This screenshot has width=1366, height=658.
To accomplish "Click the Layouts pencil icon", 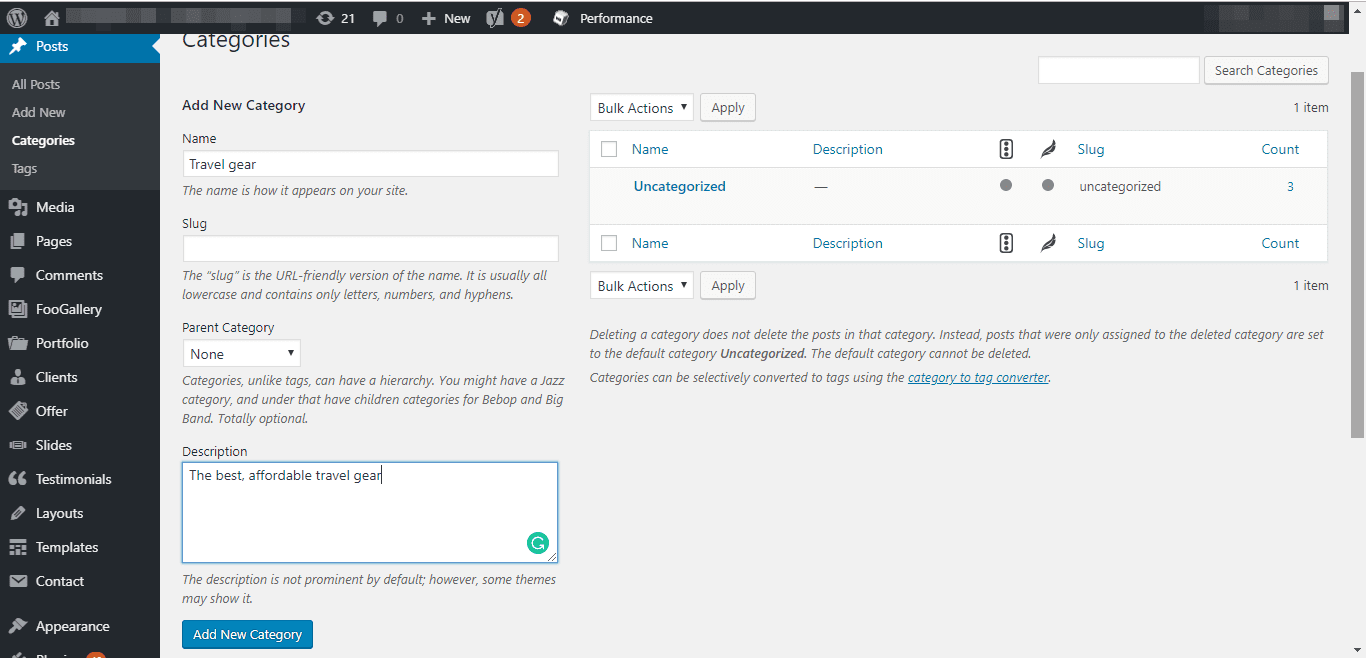I will 17,513.
